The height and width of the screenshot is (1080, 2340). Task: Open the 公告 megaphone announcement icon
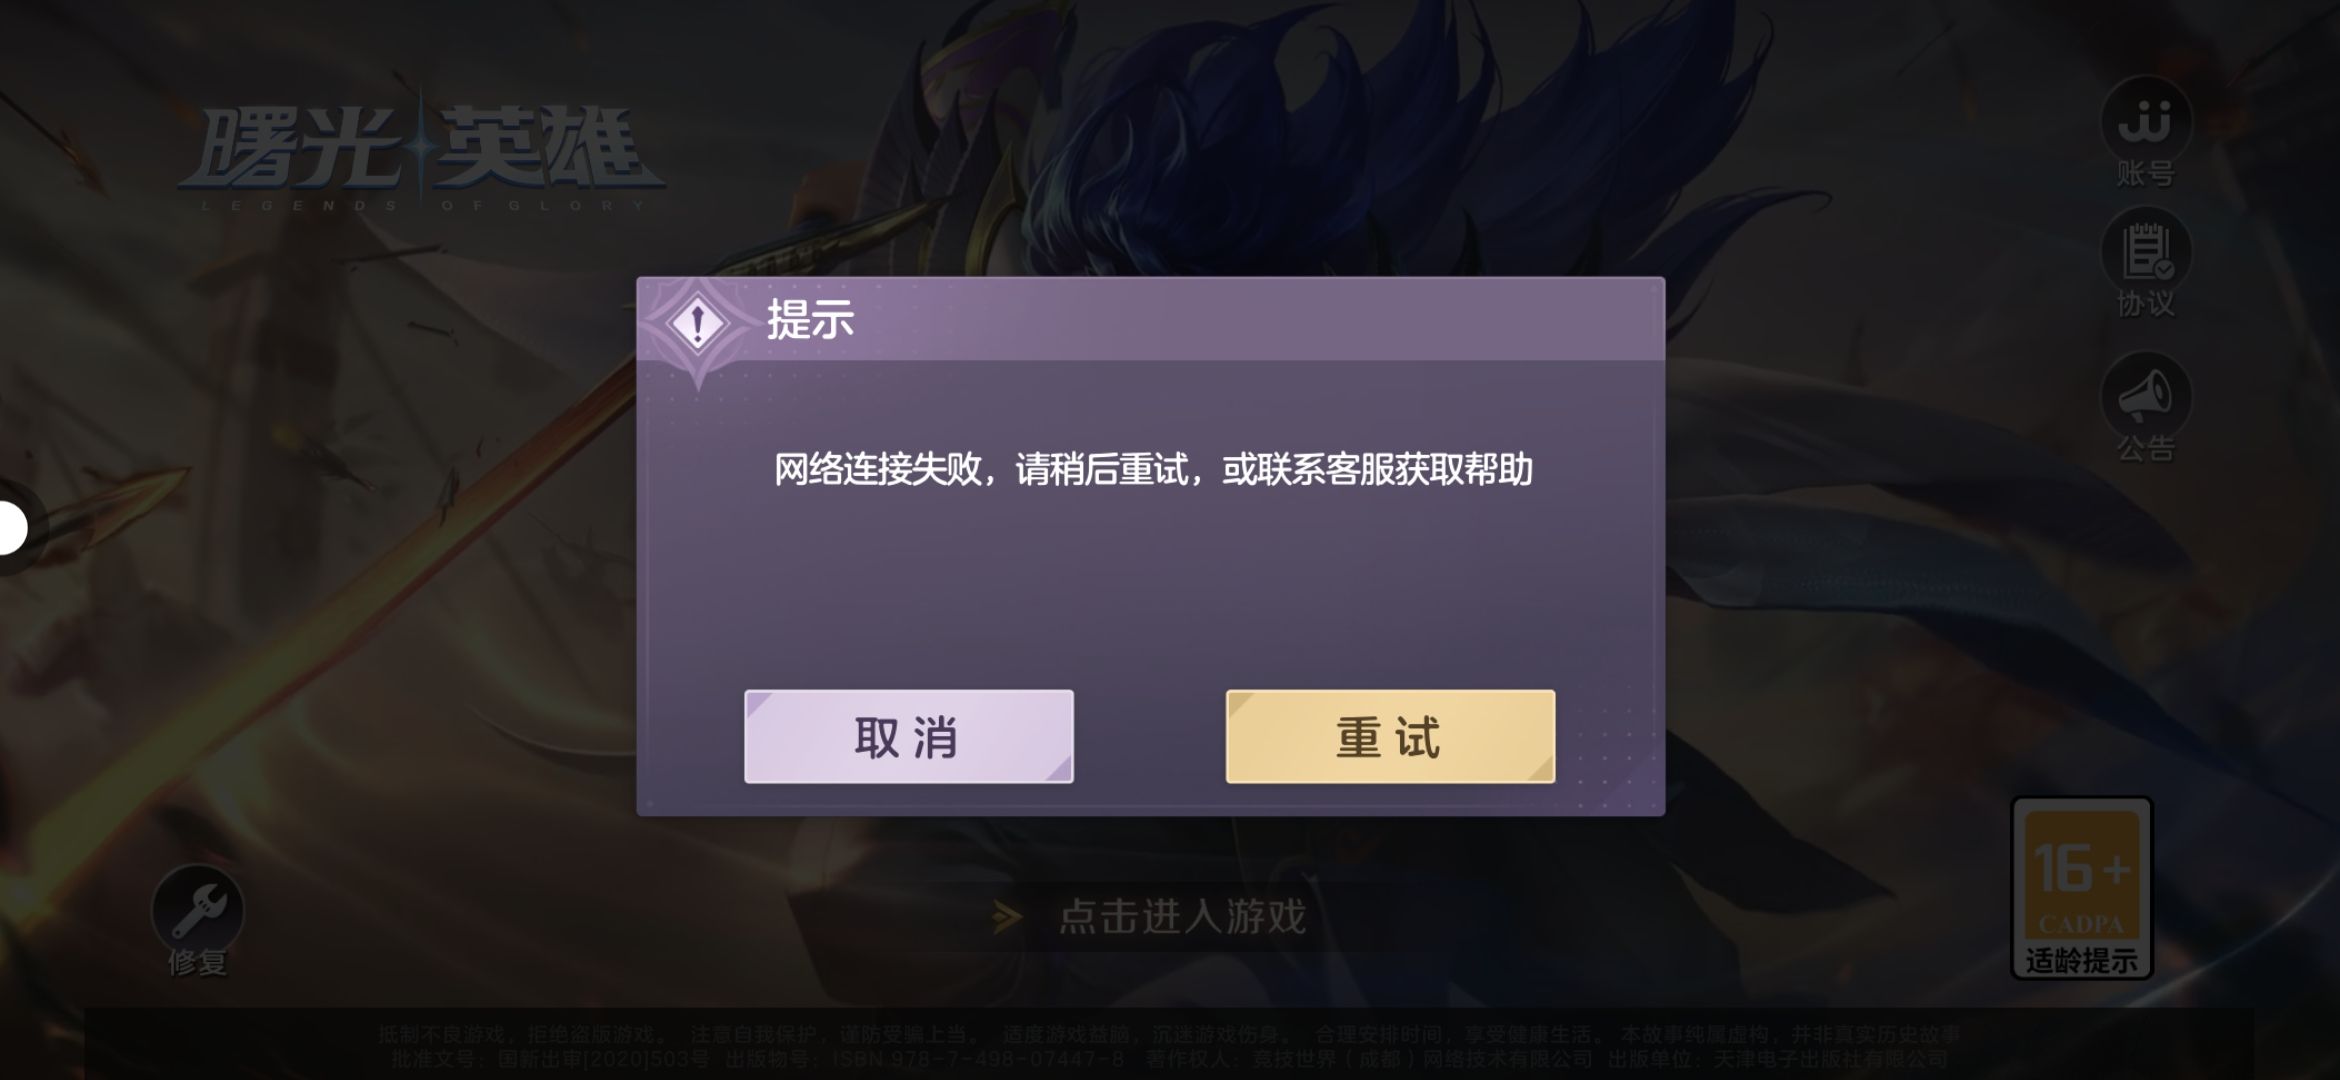tap(2146, 396)
